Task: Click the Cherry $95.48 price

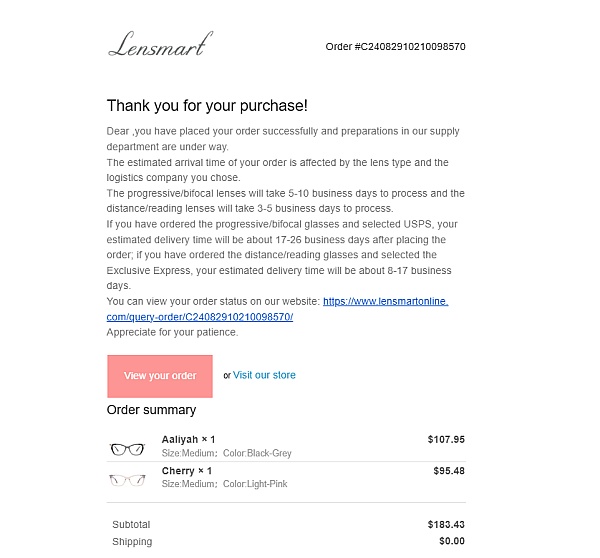Action: 449,471
